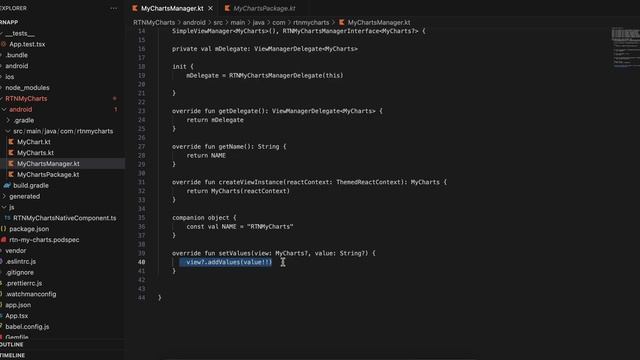The height and width of the screenshot is (360, 640).
Task: Collapse the red android folder under RTNMyCharts
Action: (20, 109)
